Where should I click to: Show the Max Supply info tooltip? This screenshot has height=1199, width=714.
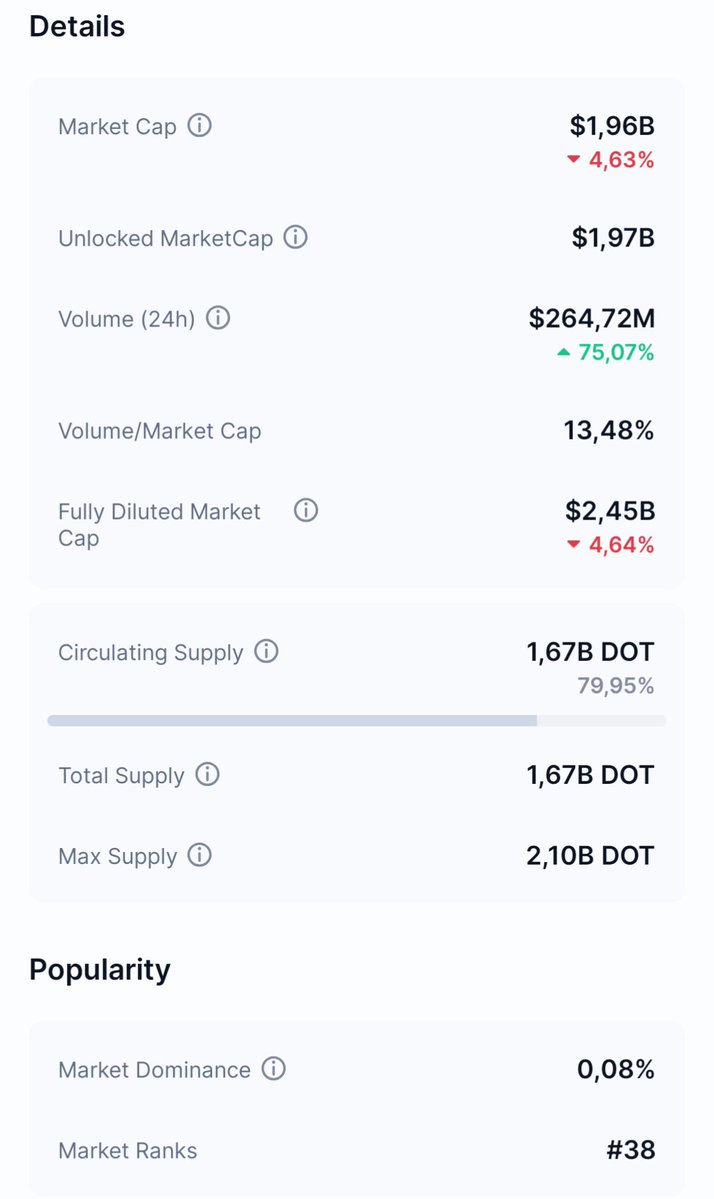(x=200, y=856)
